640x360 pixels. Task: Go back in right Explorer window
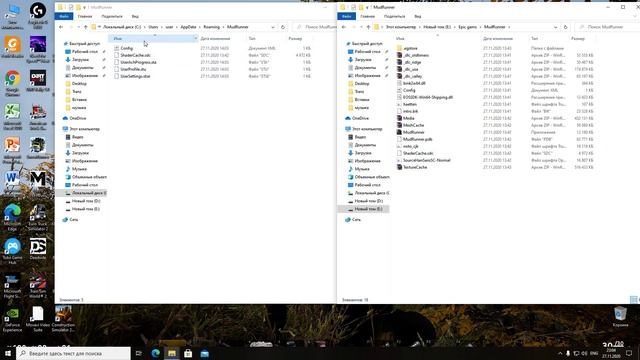(344, 27)
